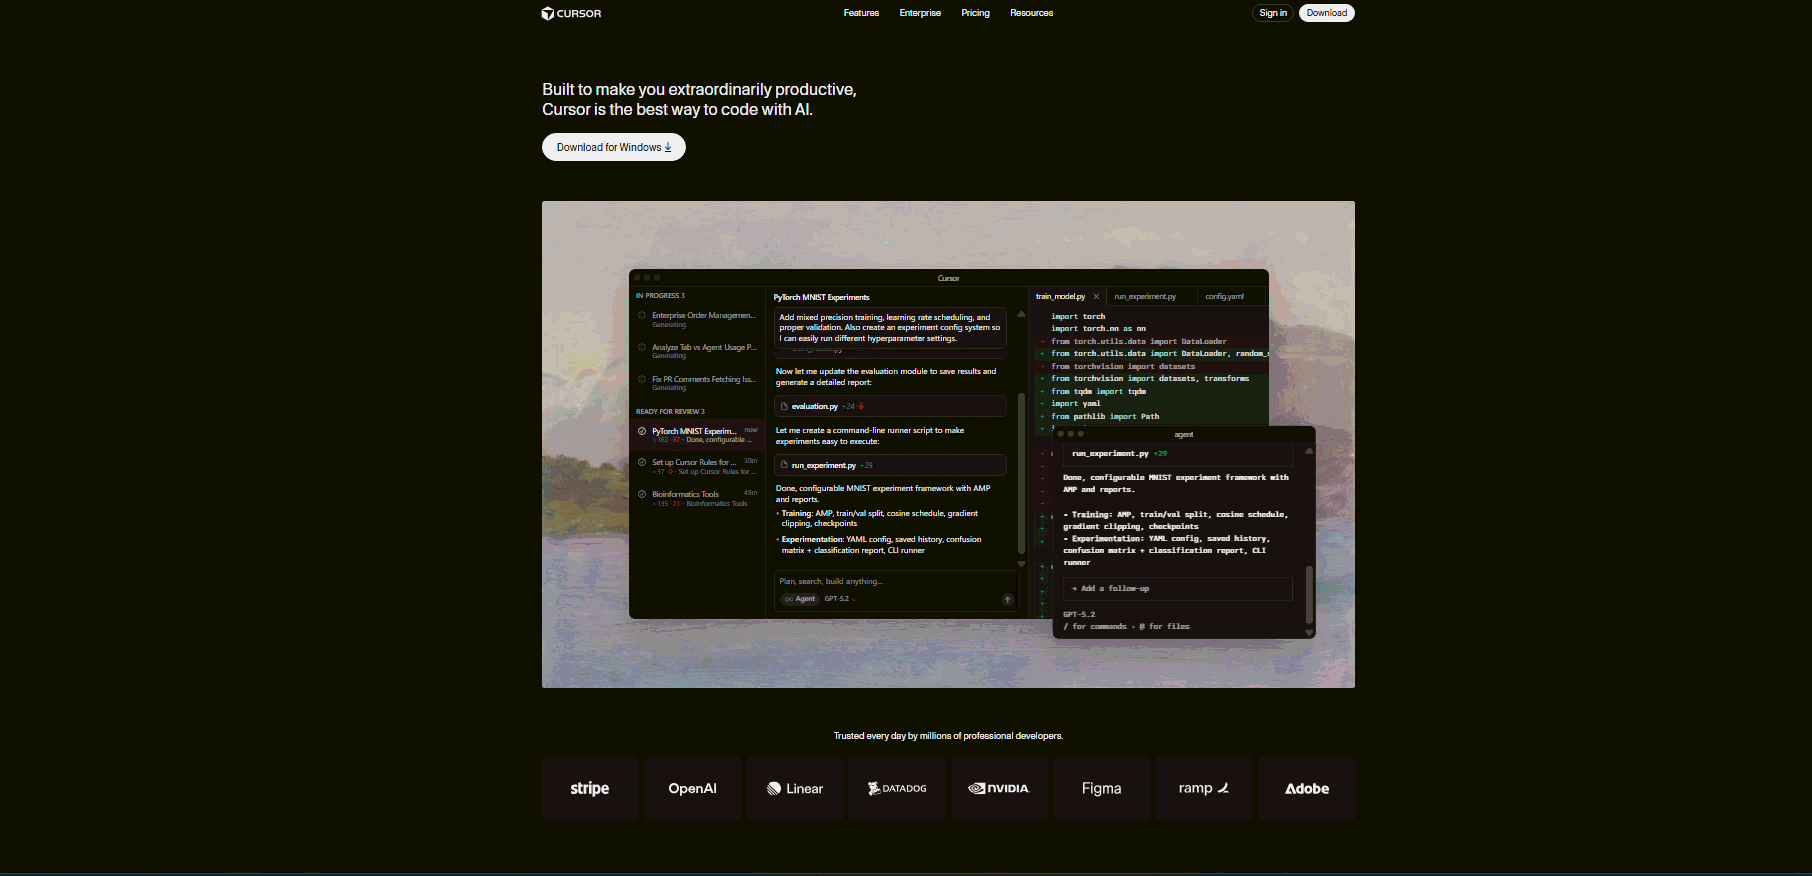The image size is (1812, 876).
Task: Click the code line 'import yaml'
Action: [x=1075, y=404]
